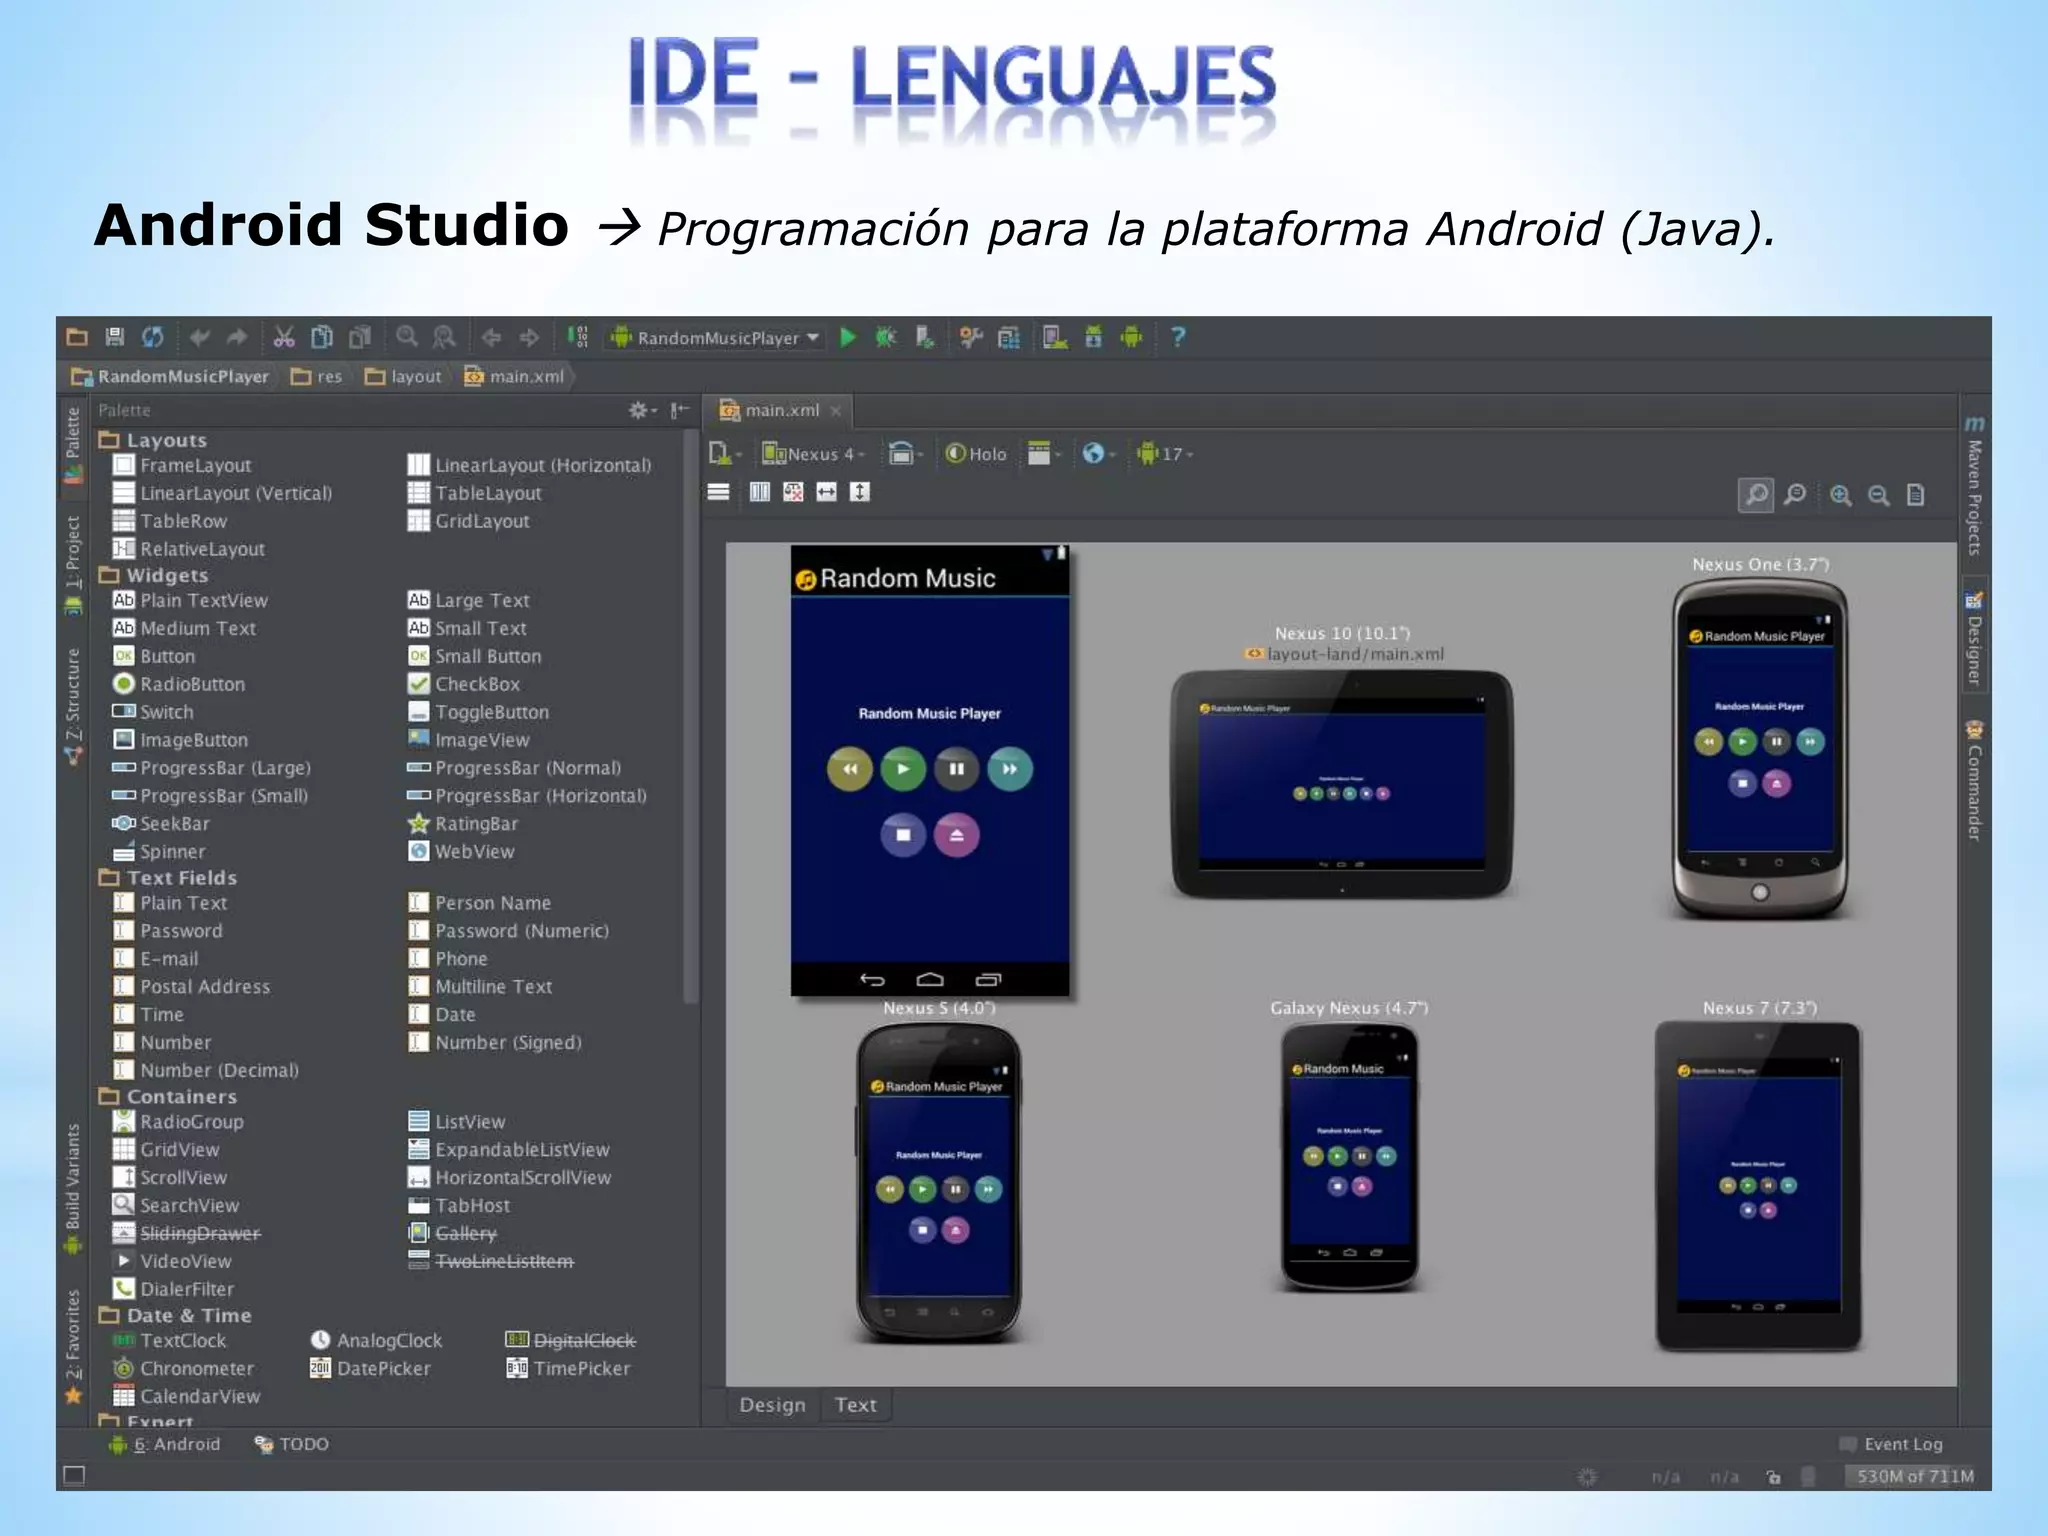Click the stretch height vertical arrows icon
2048x1536 pixels.
tap(860, 492)
